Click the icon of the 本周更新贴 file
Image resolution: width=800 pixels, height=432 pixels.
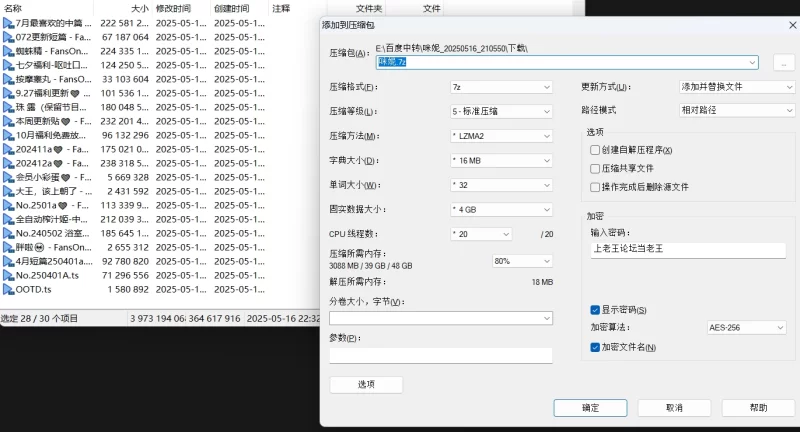click(8, 121)
